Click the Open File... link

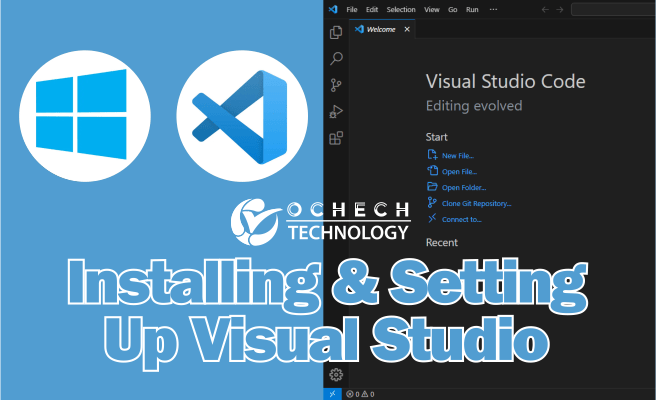[452, 171]
